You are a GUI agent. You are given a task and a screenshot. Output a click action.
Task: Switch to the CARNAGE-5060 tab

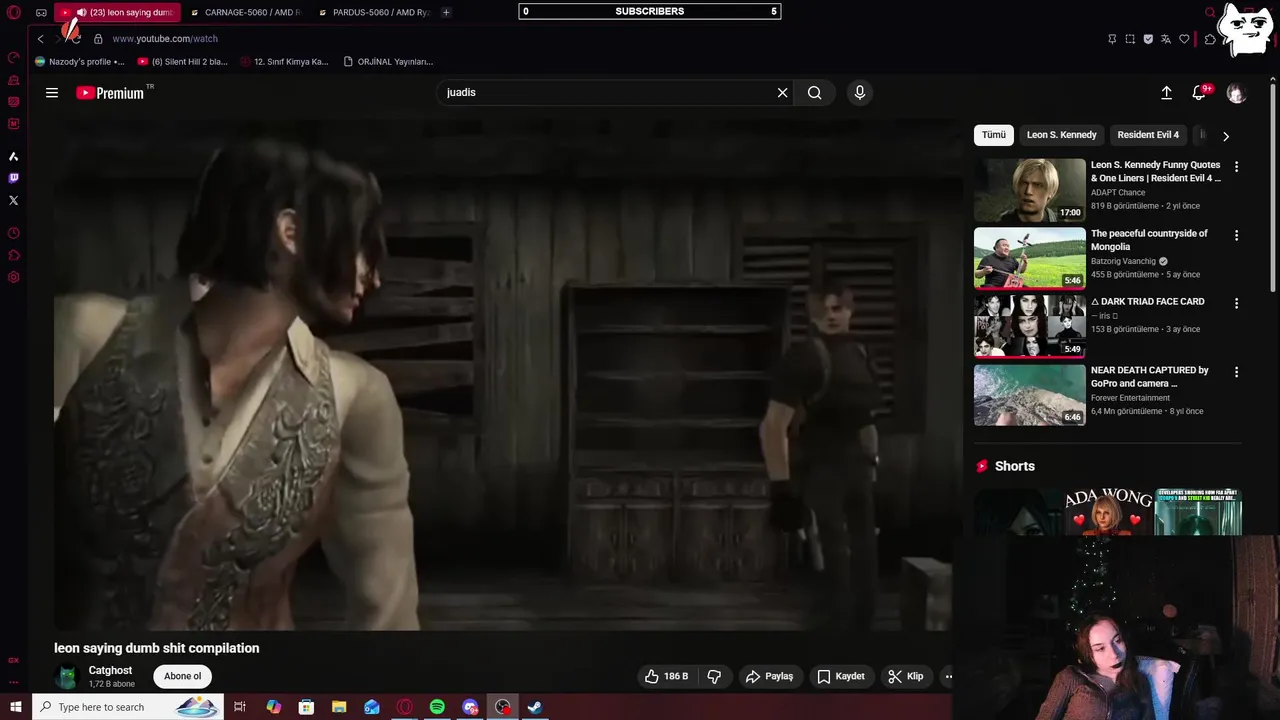point(244,13)
